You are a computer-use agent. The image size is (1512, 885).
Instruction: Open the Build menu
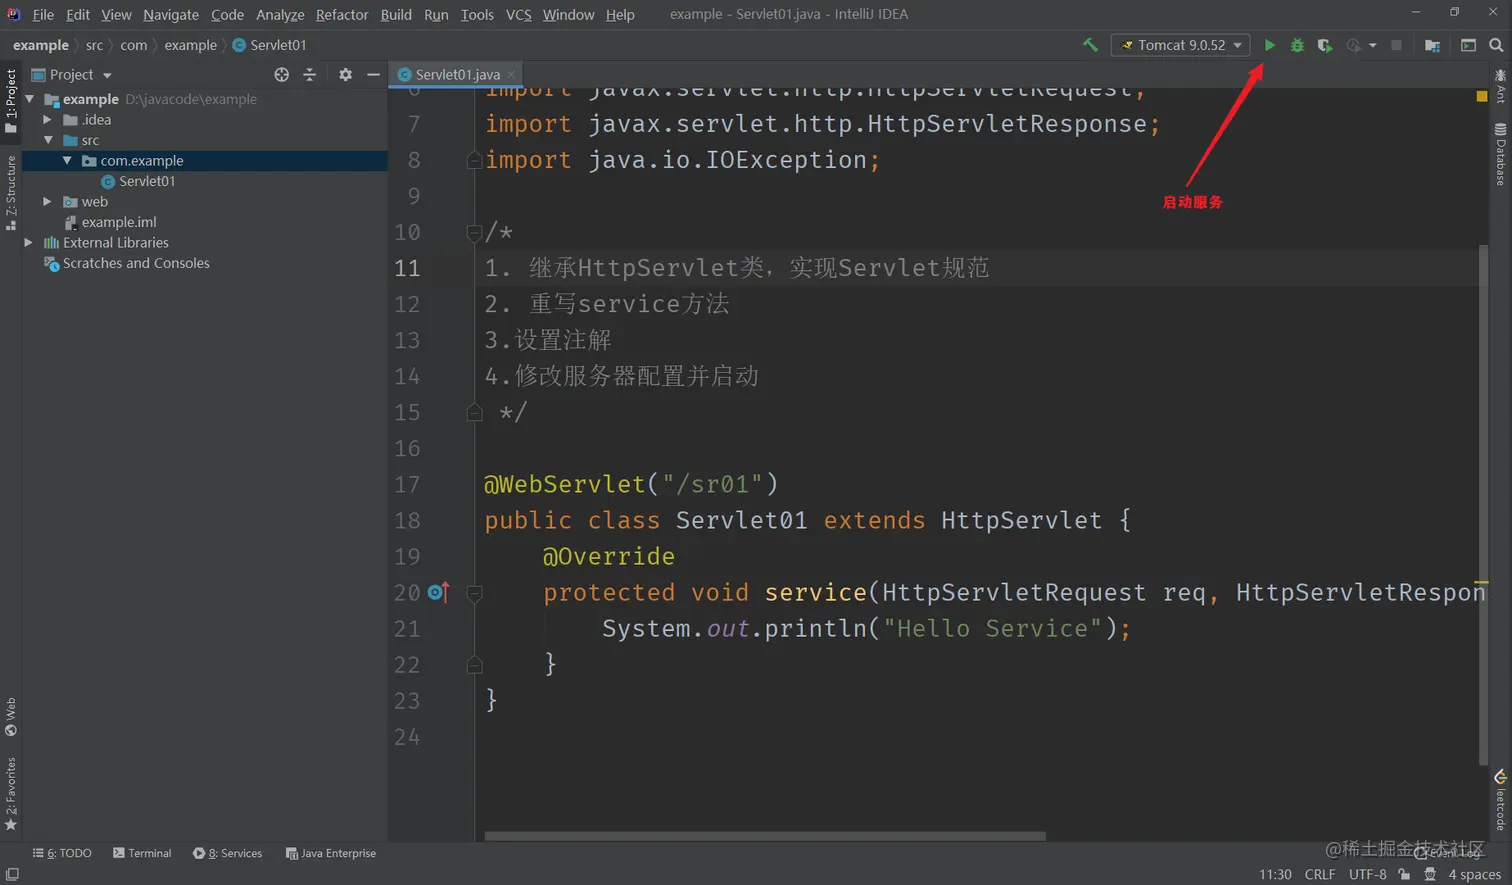click(396, 14)
